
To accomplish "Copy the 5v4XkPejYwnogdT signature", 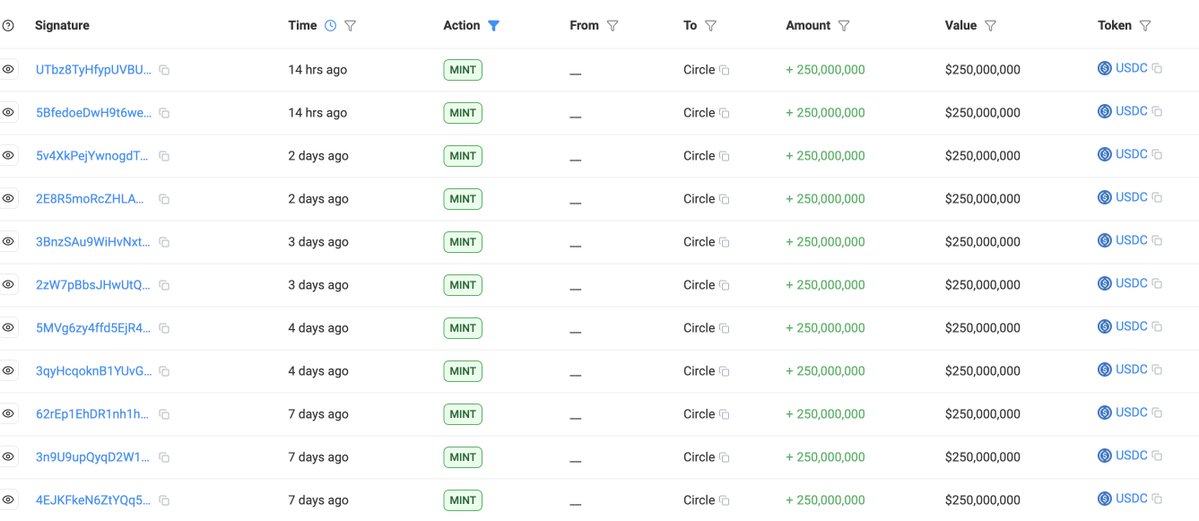I will pyautogui.click(x=164, y=156).
